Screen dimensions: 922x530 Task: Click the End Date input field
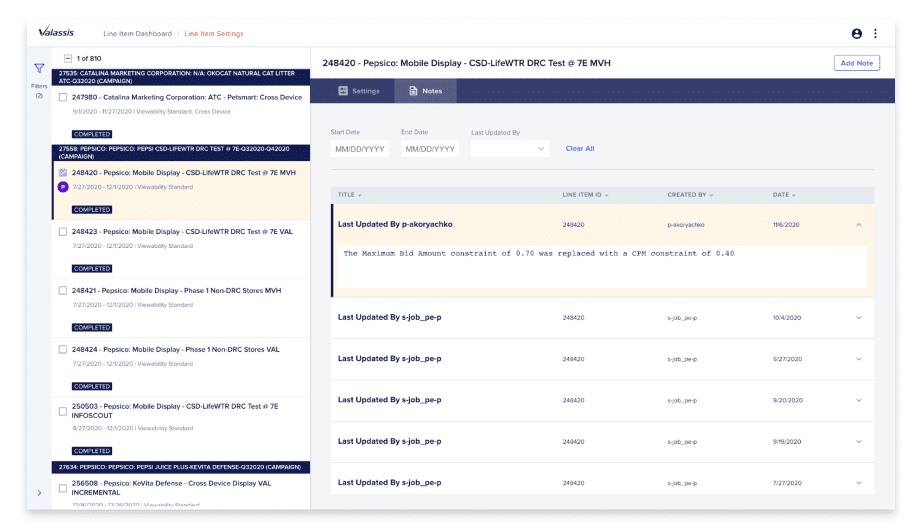pos(430,149)
